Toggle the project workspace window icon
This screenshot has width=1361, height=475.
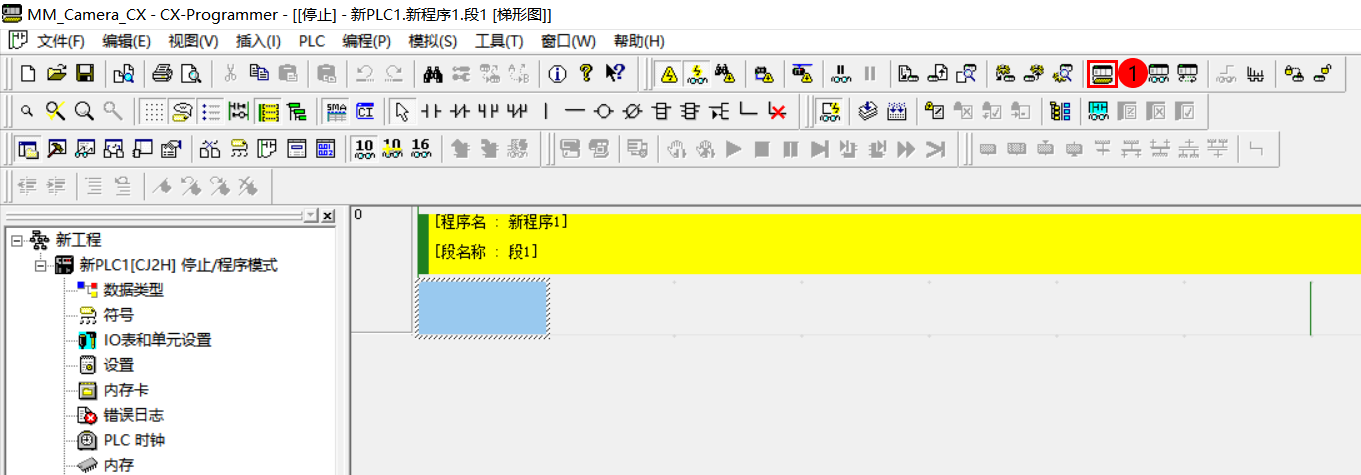28,148
